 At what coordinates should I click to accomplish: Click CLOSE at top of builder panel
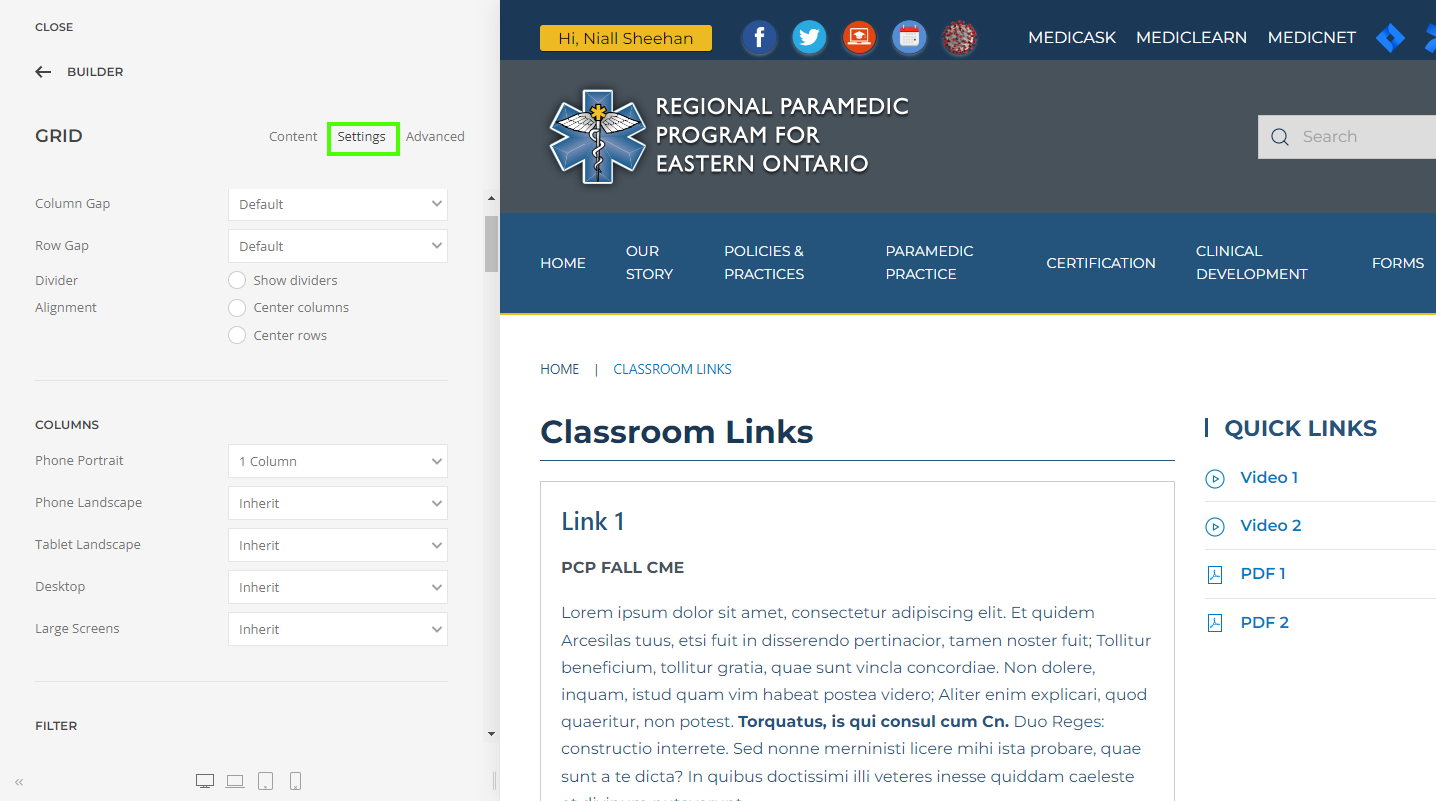click(x=54, y=27)
